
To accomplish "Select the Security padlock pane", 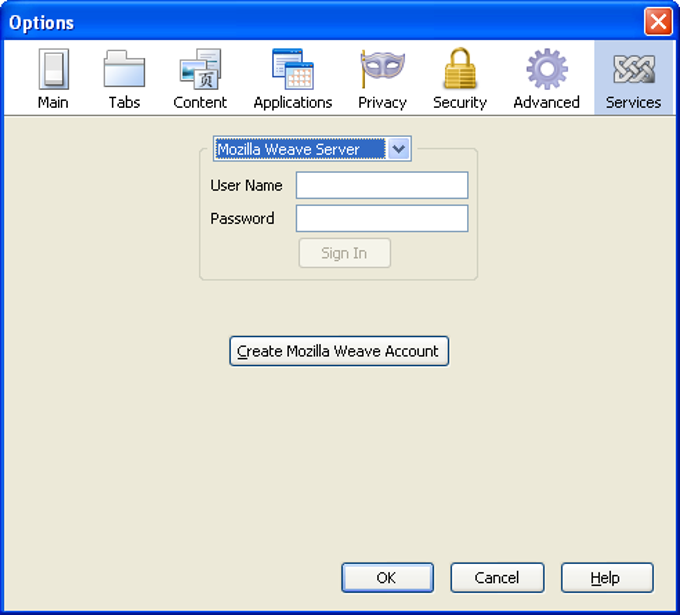I will tap(460, 79).
